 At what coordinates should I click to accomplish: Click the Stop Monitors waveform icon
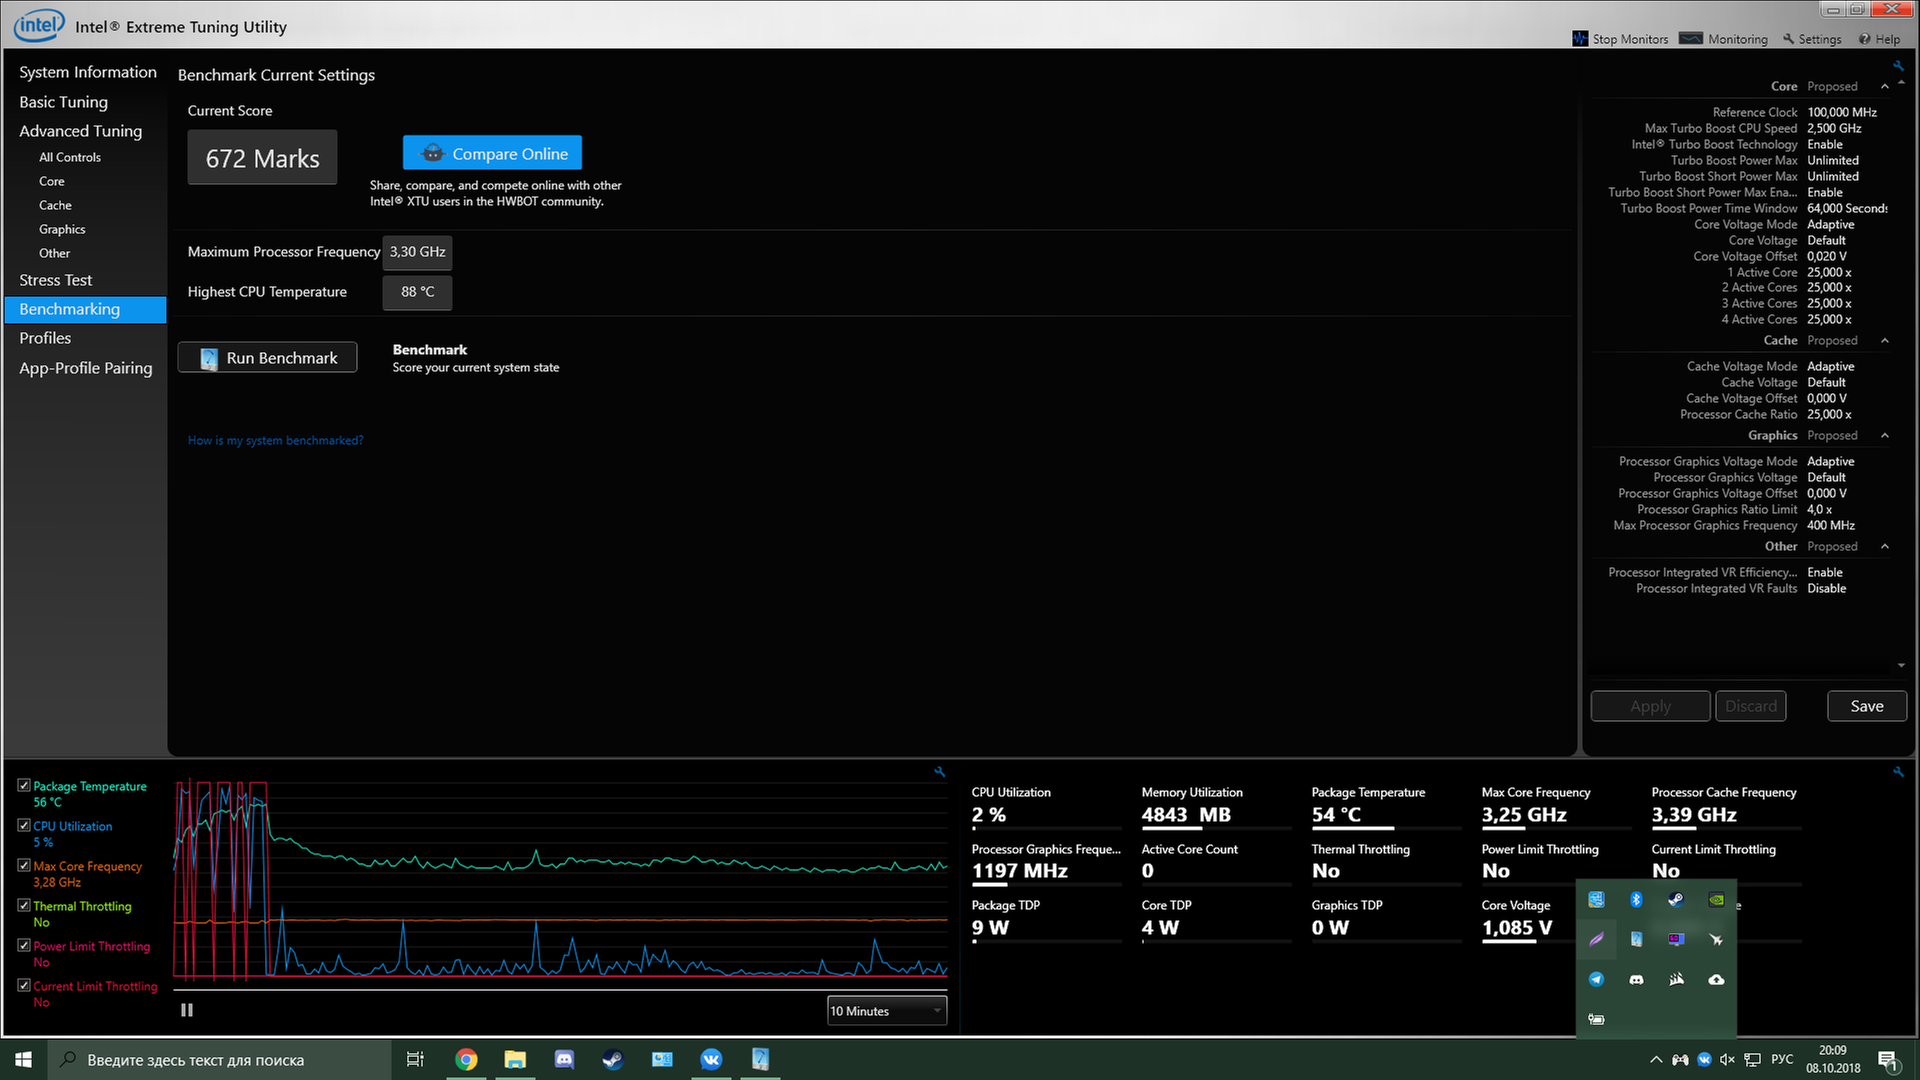pos(1580,39)
